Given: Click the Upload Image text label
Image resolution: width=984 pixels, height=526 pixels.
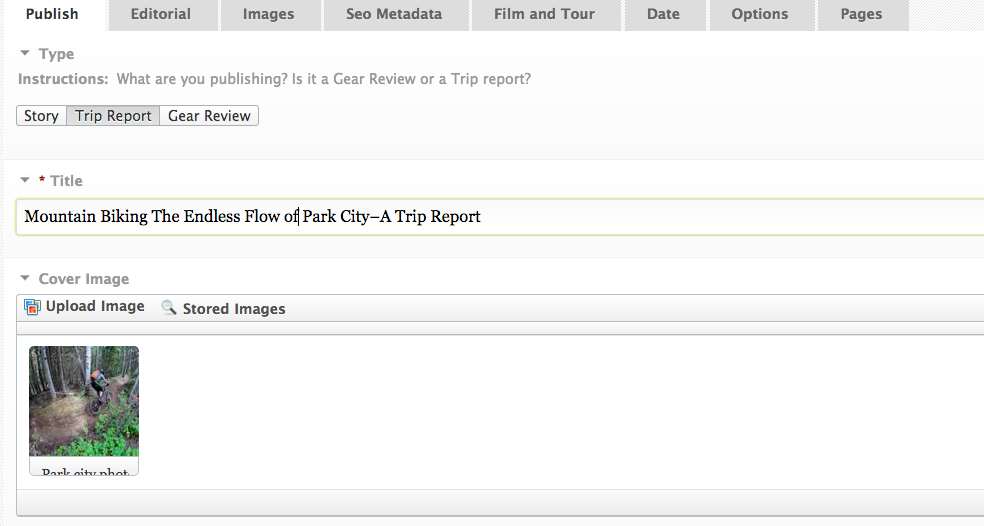Looking at the screenshot, I should pos(95,306).
